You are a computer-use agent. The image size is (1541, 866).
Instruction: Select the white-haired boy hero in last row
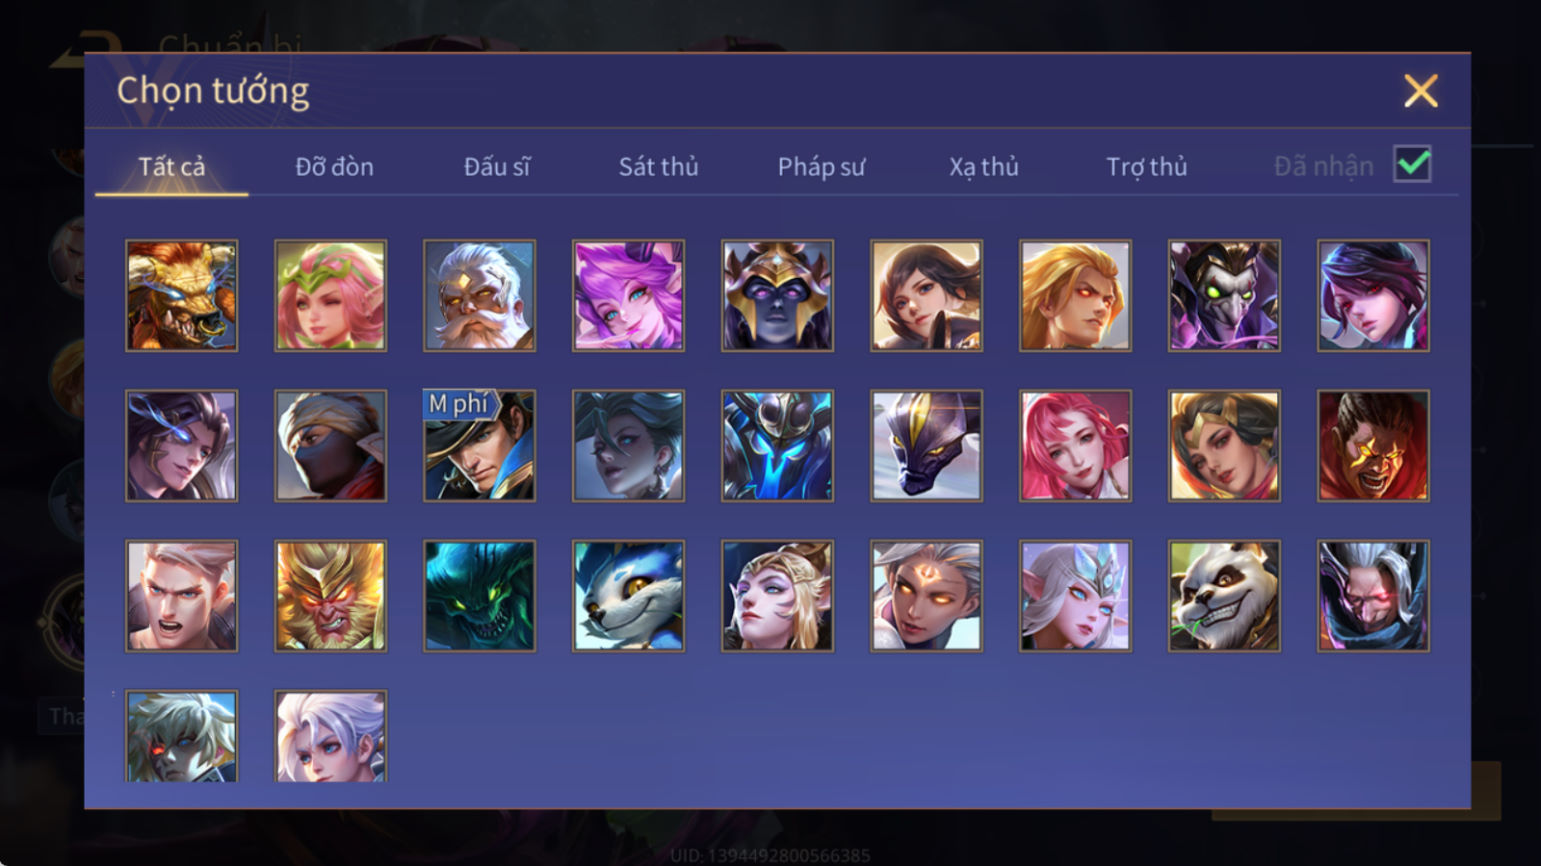tap(330, 736)
